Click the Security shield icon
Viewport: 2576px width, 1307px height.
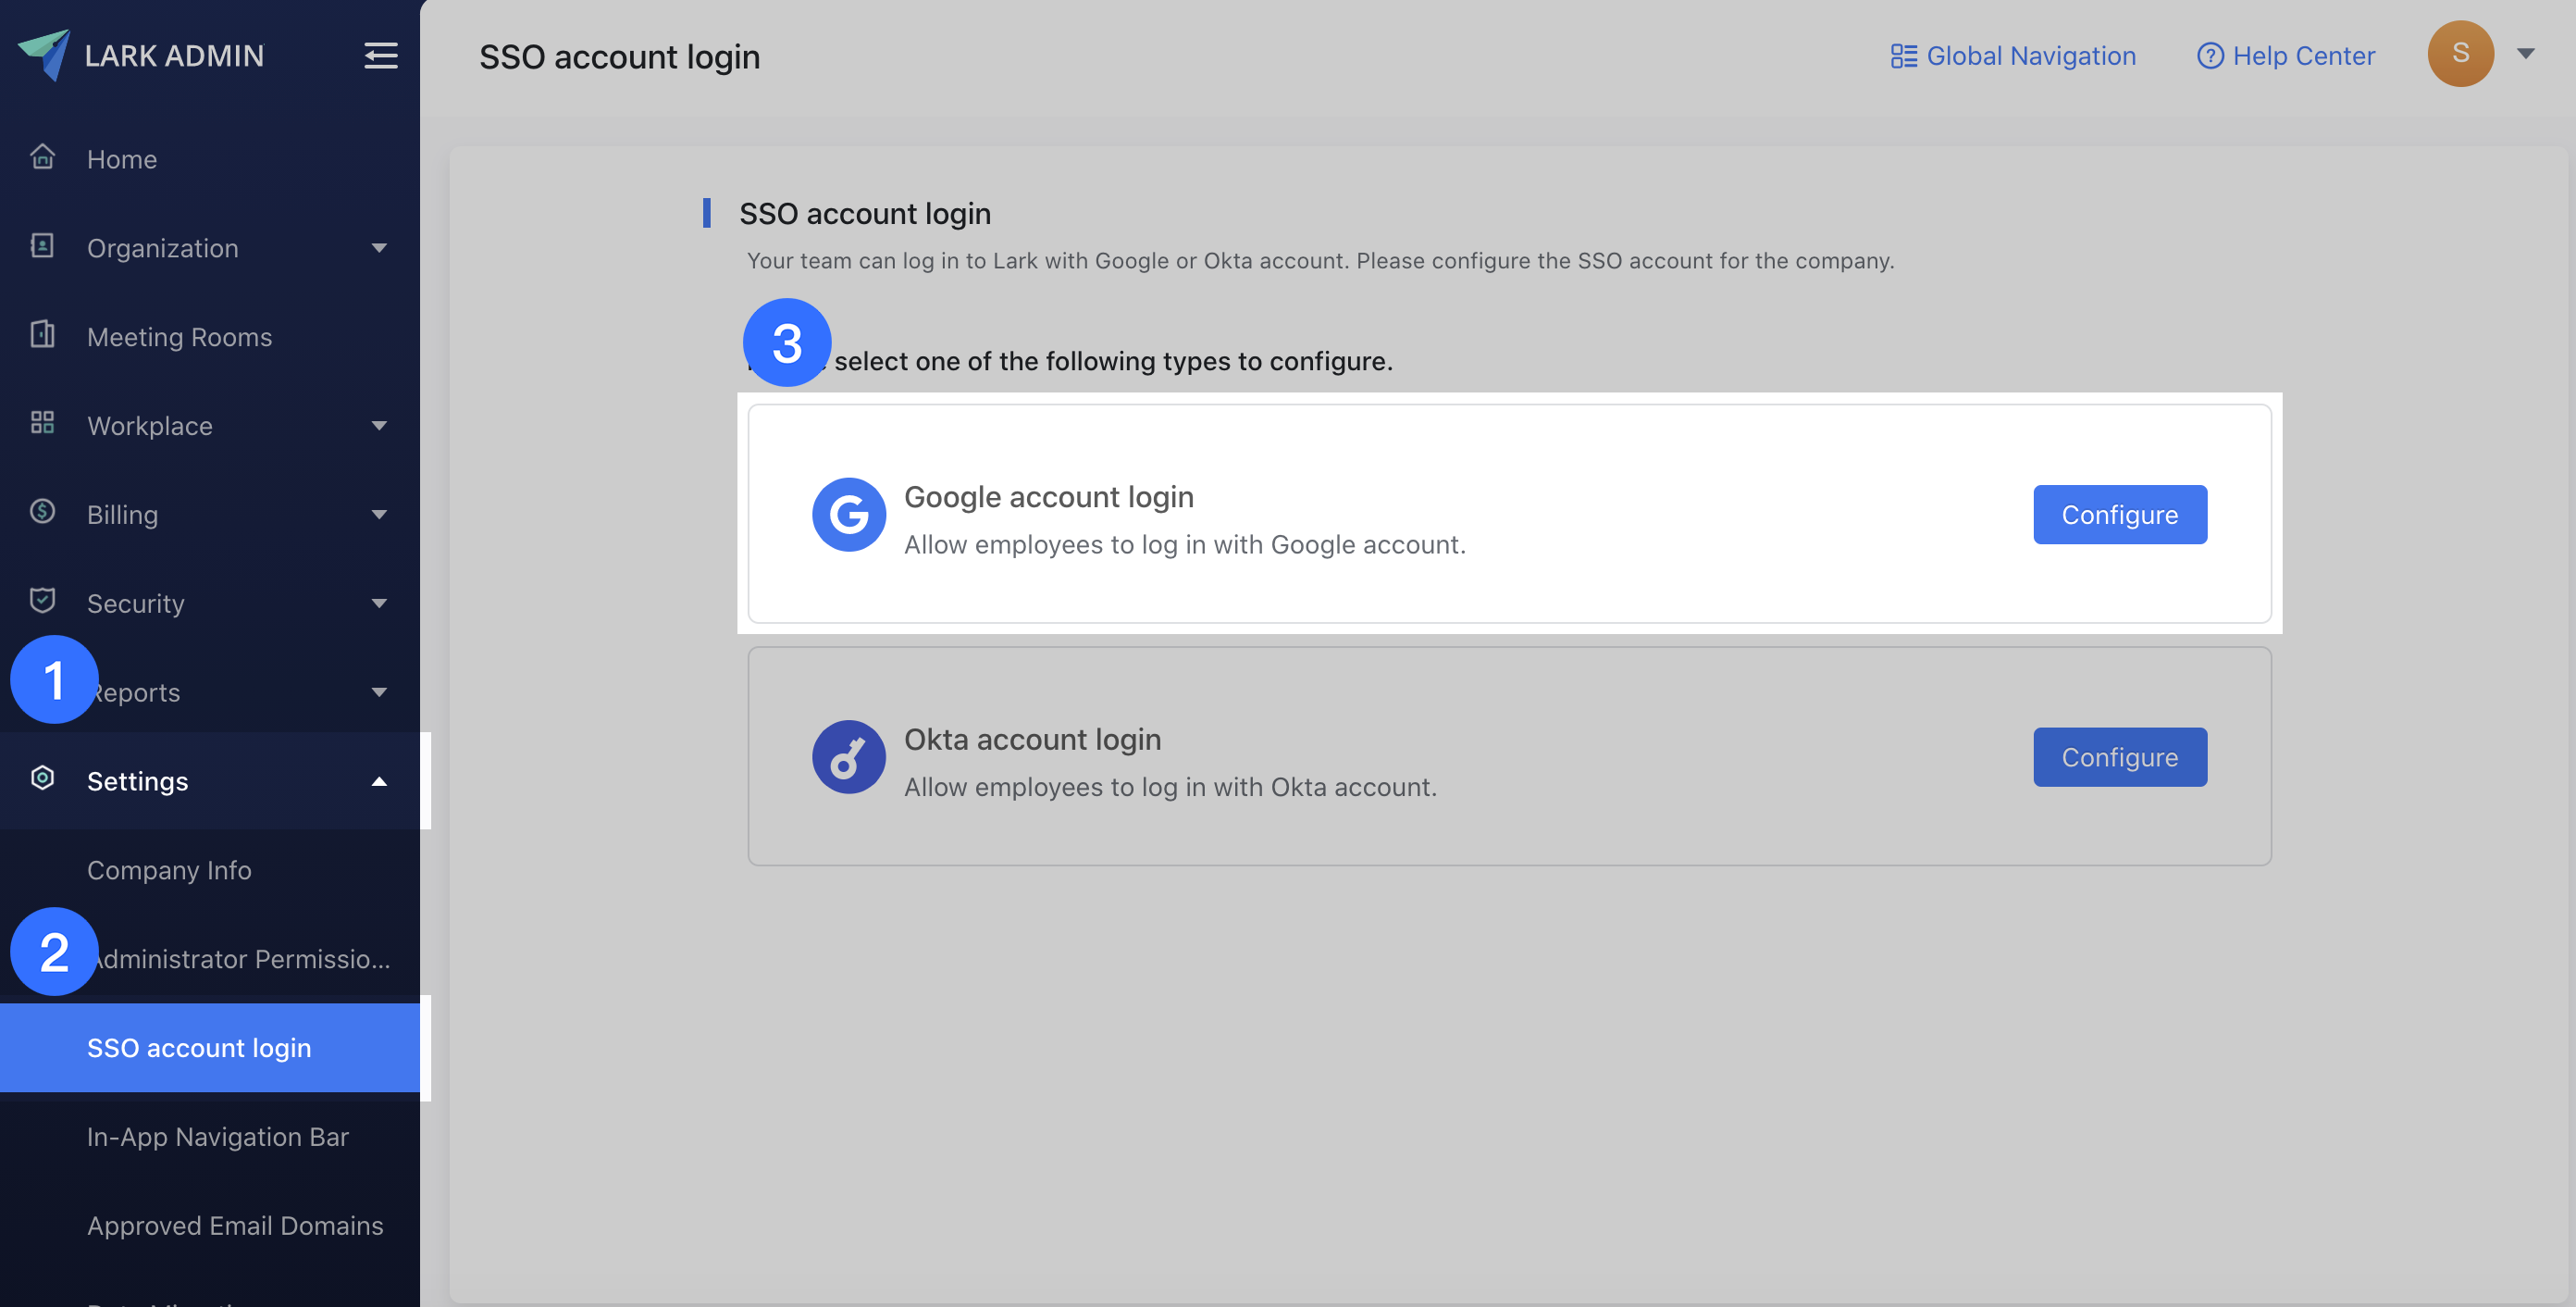42,601
